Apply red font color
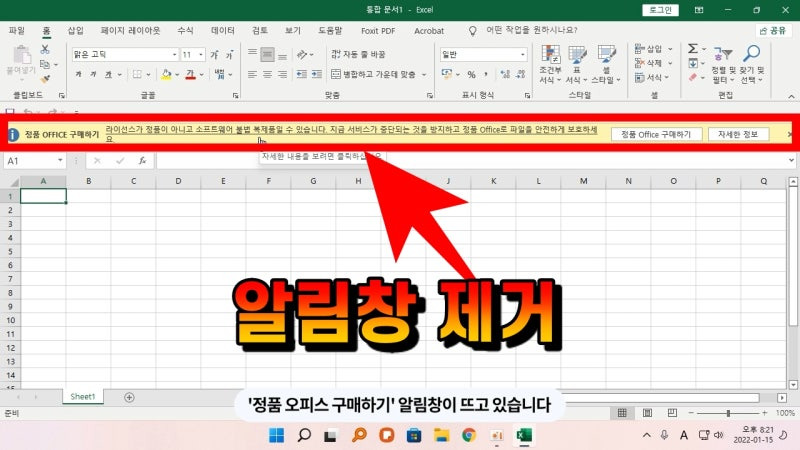 pos(190,74)
